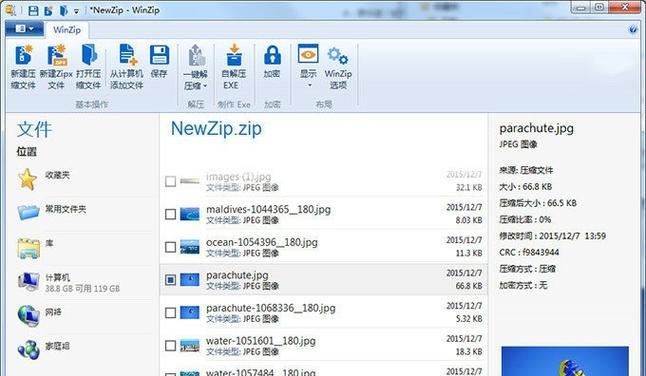The height and width of the screenshot is (376, 646).
Task: Open archive via 打开压缩文件 icon
Action: [x=89, y=55]
